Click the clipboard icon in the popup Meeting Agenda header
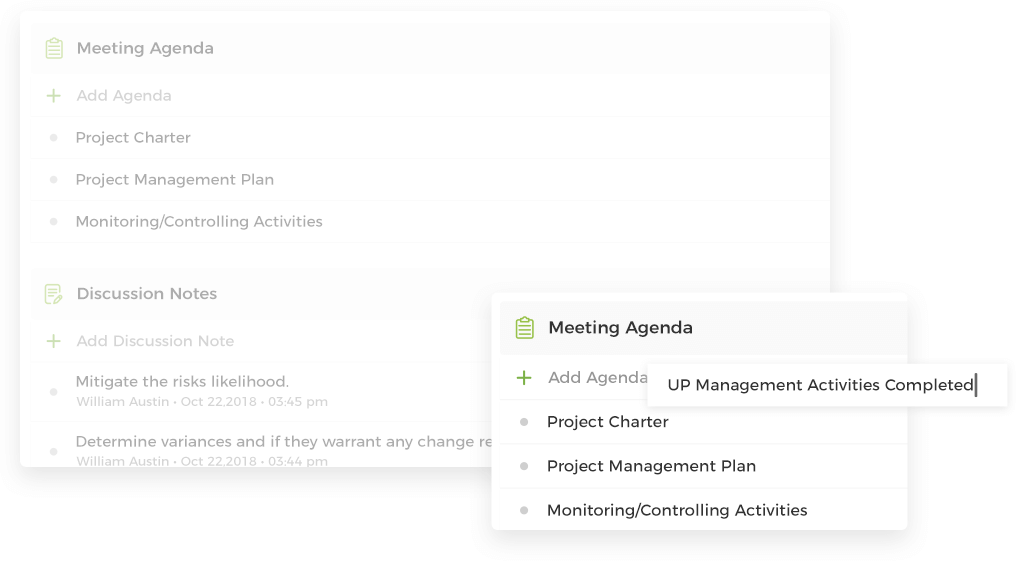The height and width of the screenshot is (564, 1027). 525,328
